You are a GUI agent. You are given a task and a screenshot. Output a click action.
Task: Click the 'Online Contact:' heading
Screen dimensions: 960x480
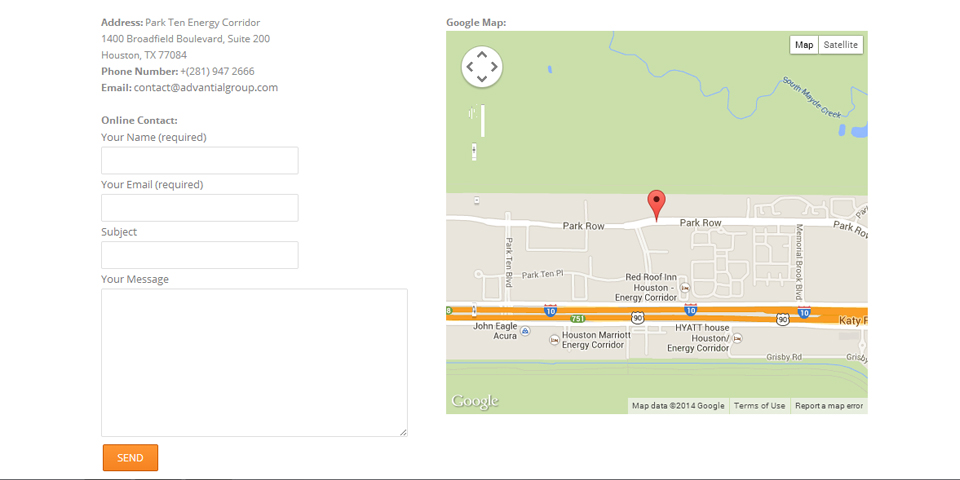pos(139,121)
